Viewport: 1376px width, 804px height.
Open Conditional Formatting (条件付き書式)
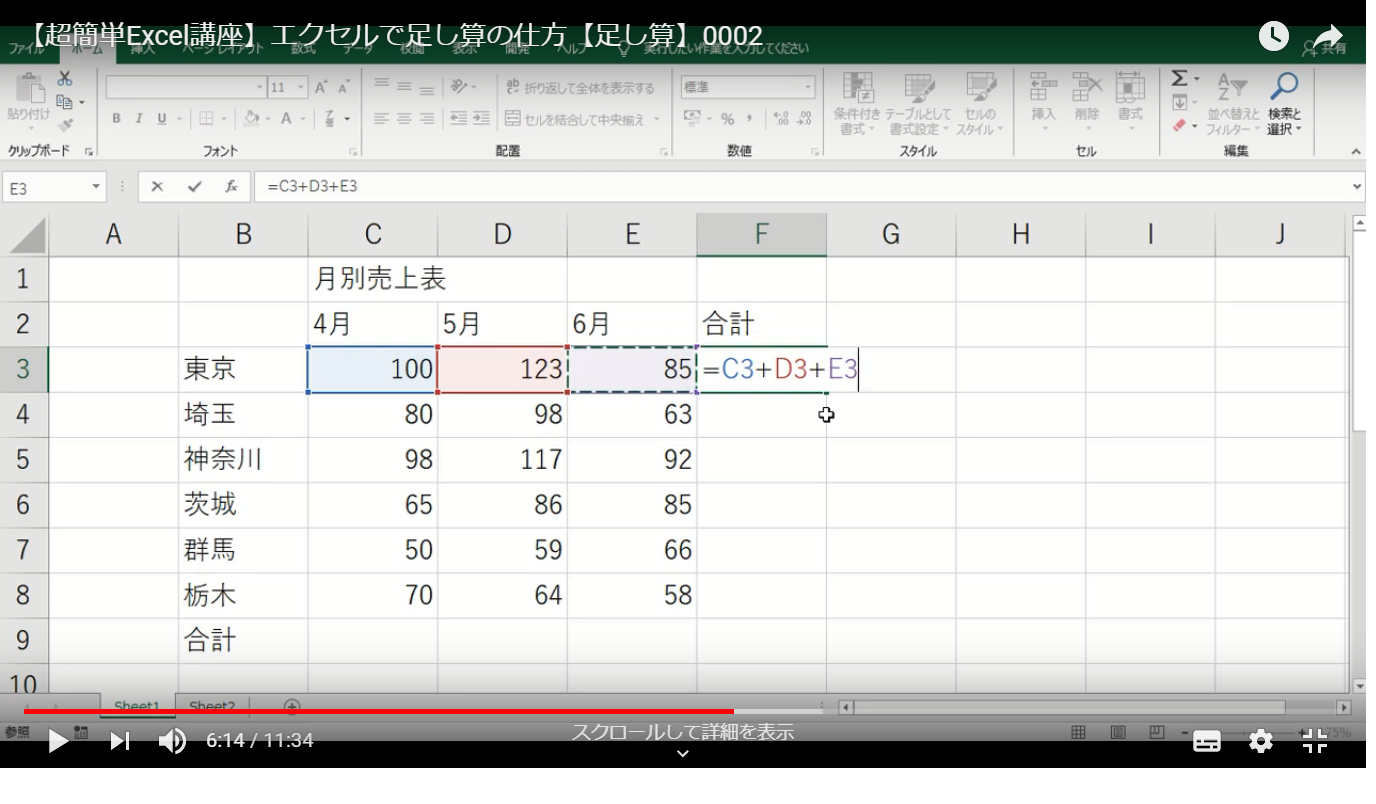click(858, 105)
